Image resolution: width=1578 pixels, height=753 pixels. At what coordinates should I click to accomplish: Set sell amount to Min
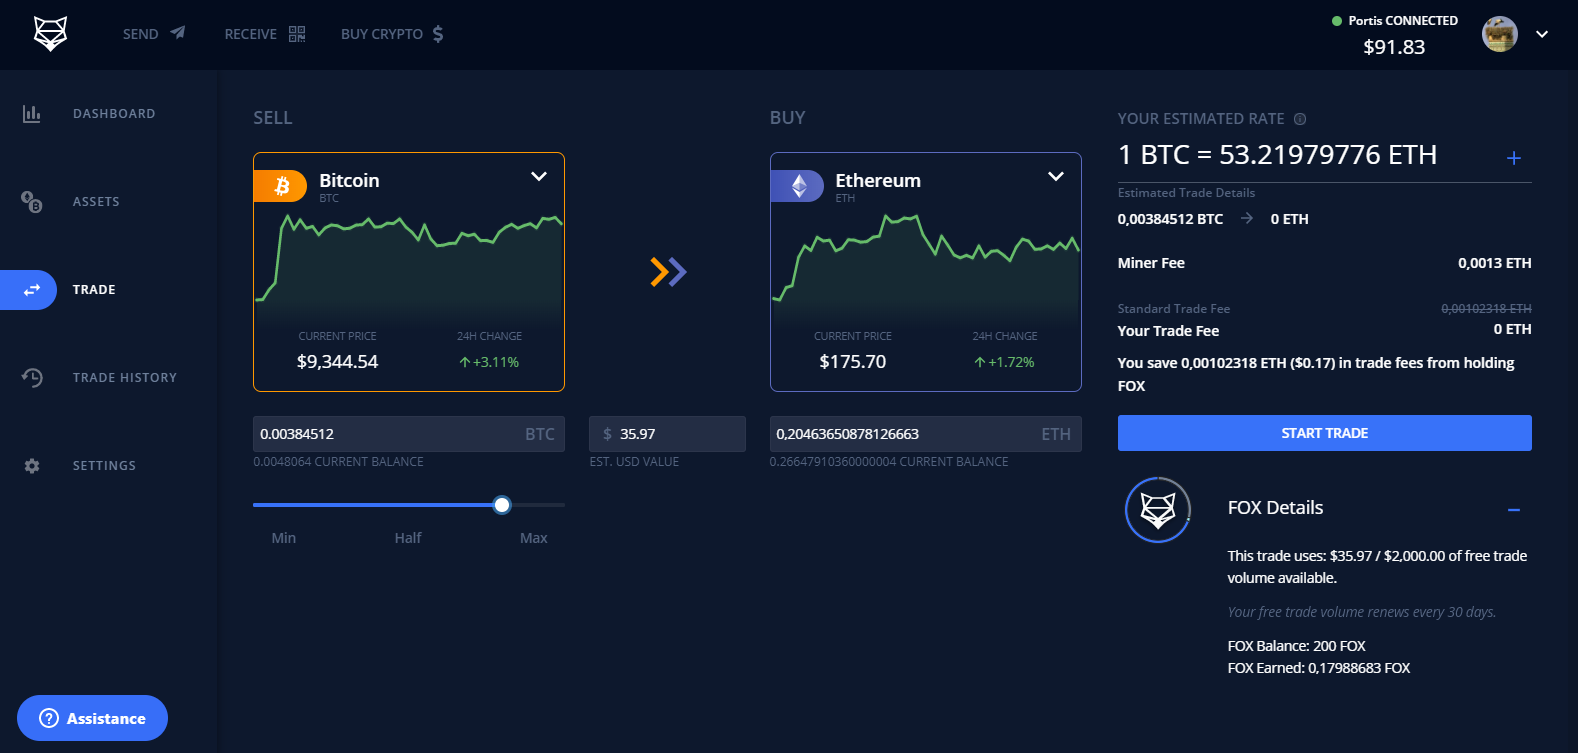point(284,538)
